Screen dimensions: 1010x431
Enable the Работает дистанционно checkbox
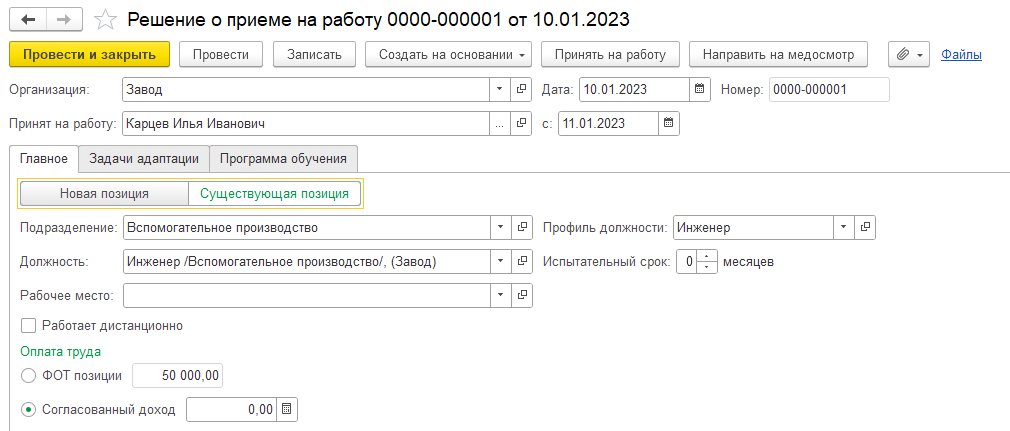[x=28, y=326]
